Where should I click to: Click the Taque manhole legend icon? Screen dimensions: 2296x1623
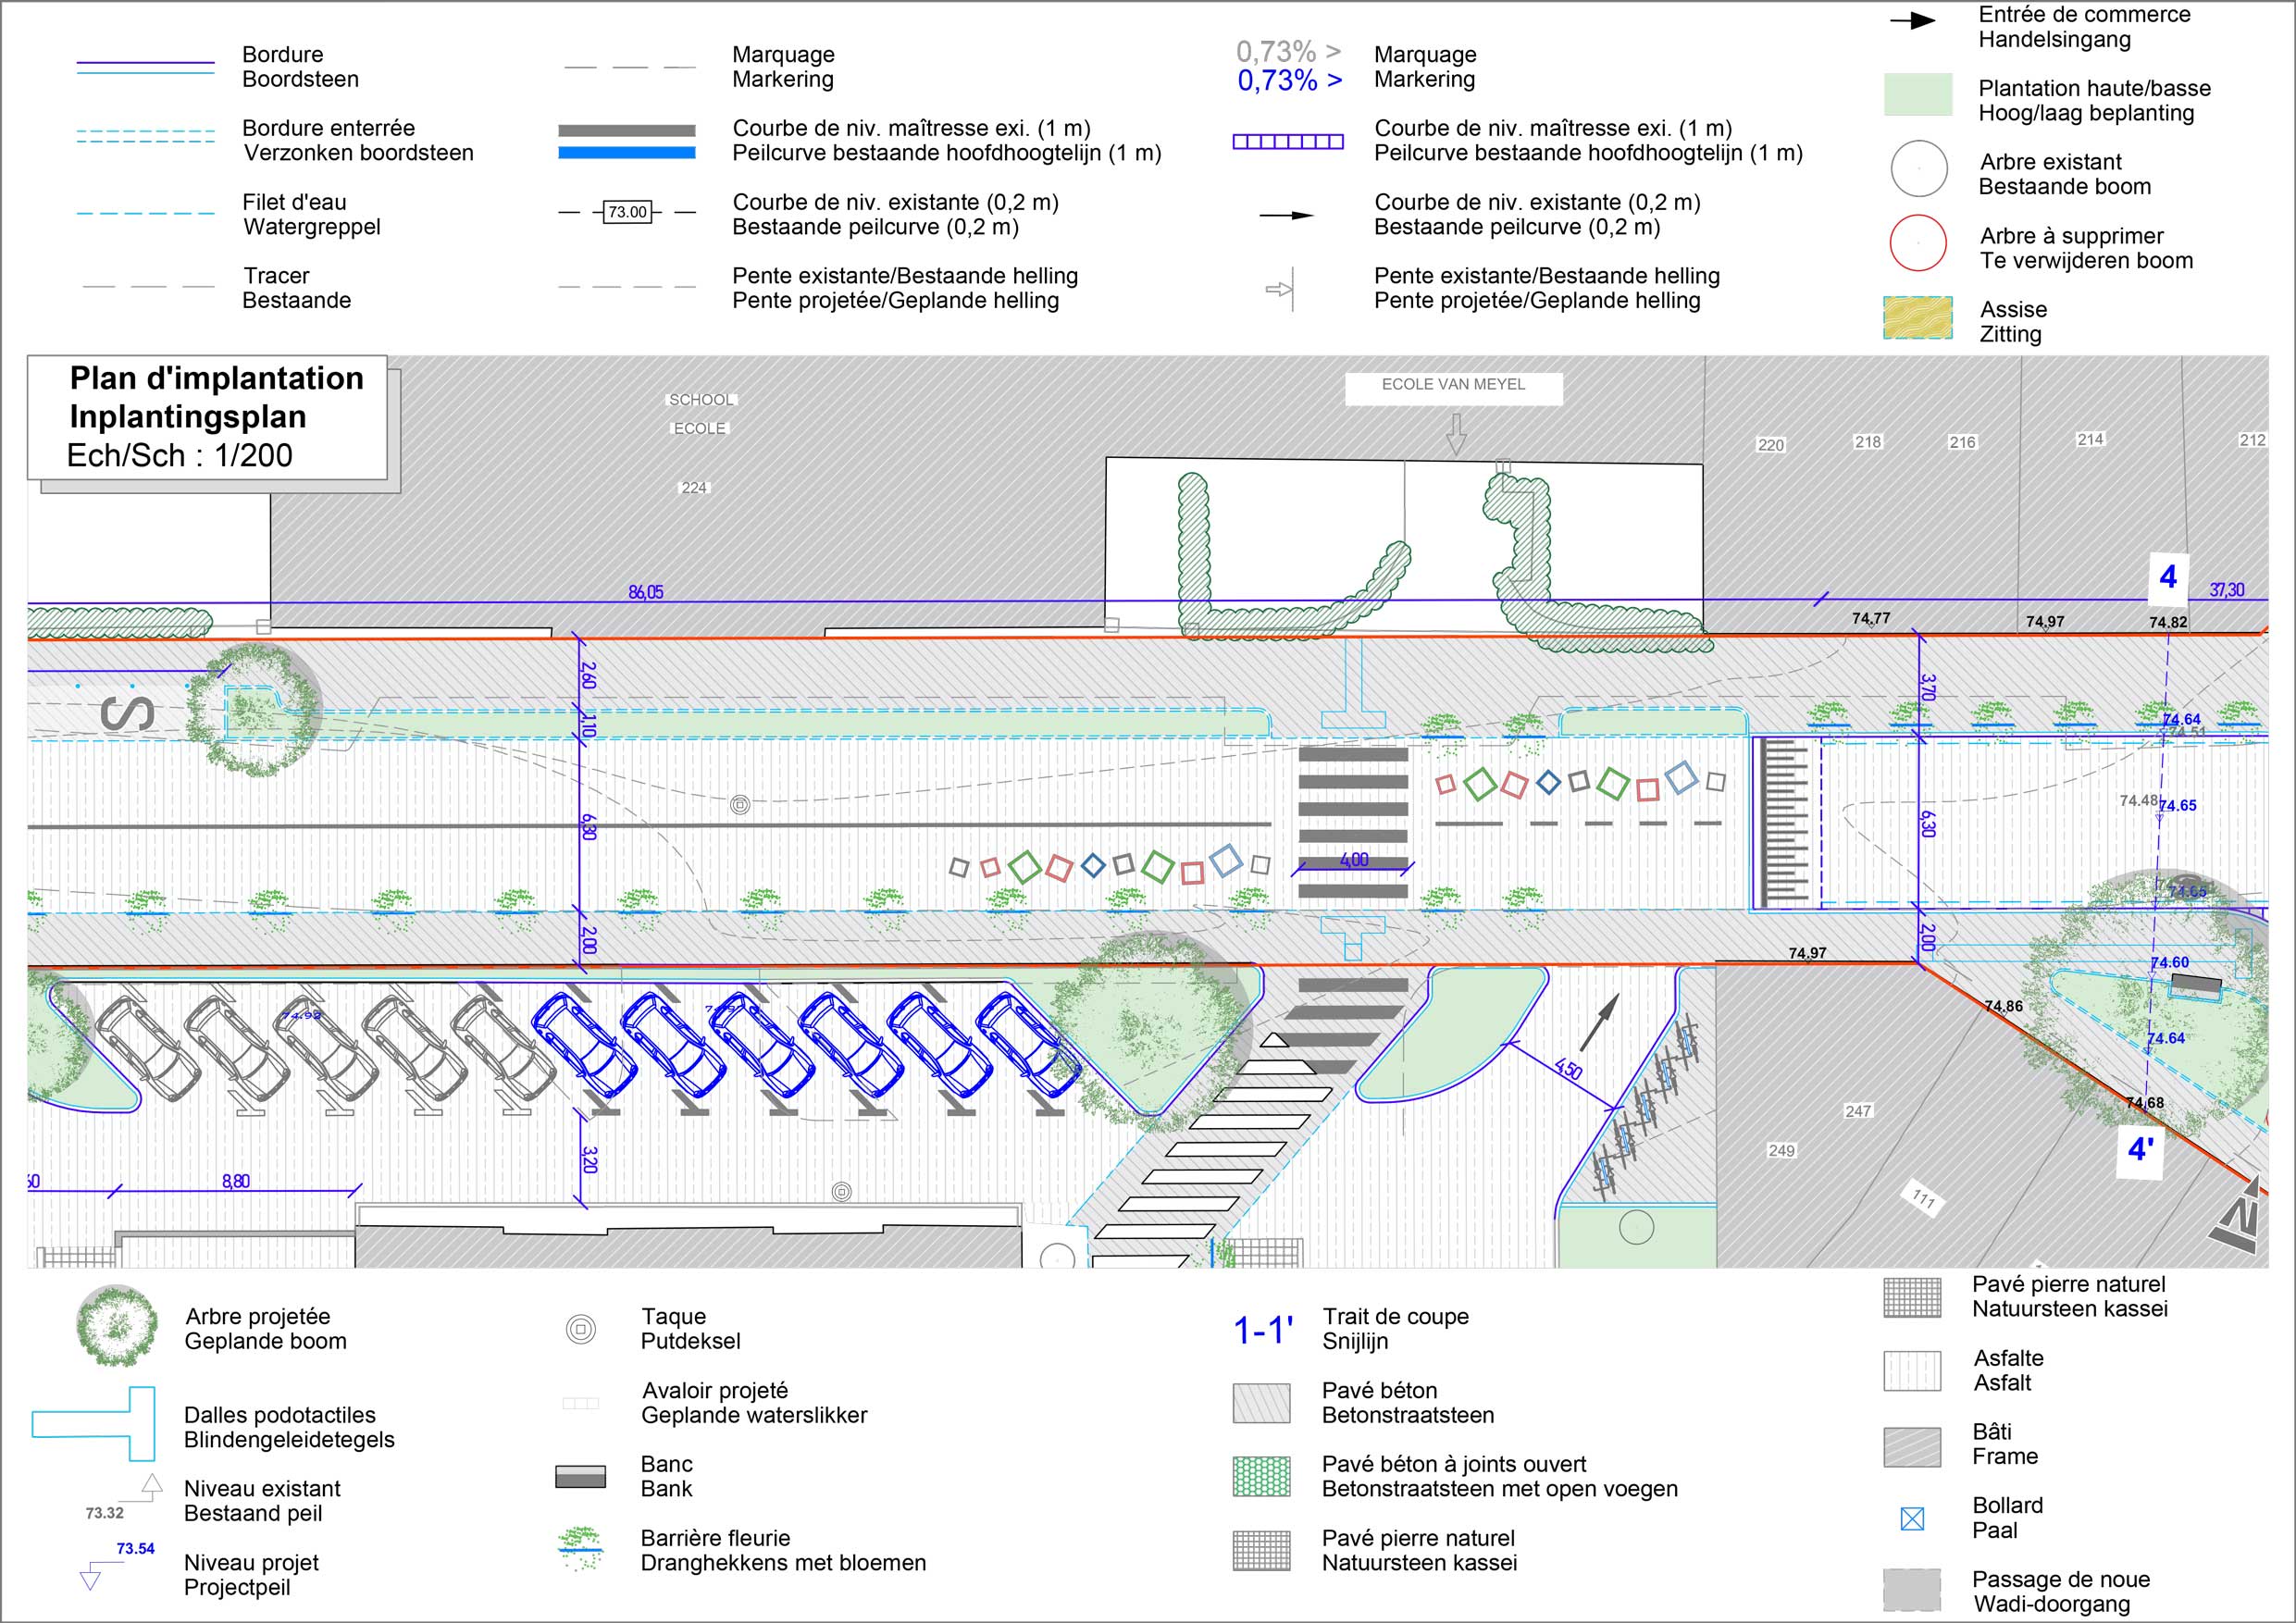point(581,1329)
